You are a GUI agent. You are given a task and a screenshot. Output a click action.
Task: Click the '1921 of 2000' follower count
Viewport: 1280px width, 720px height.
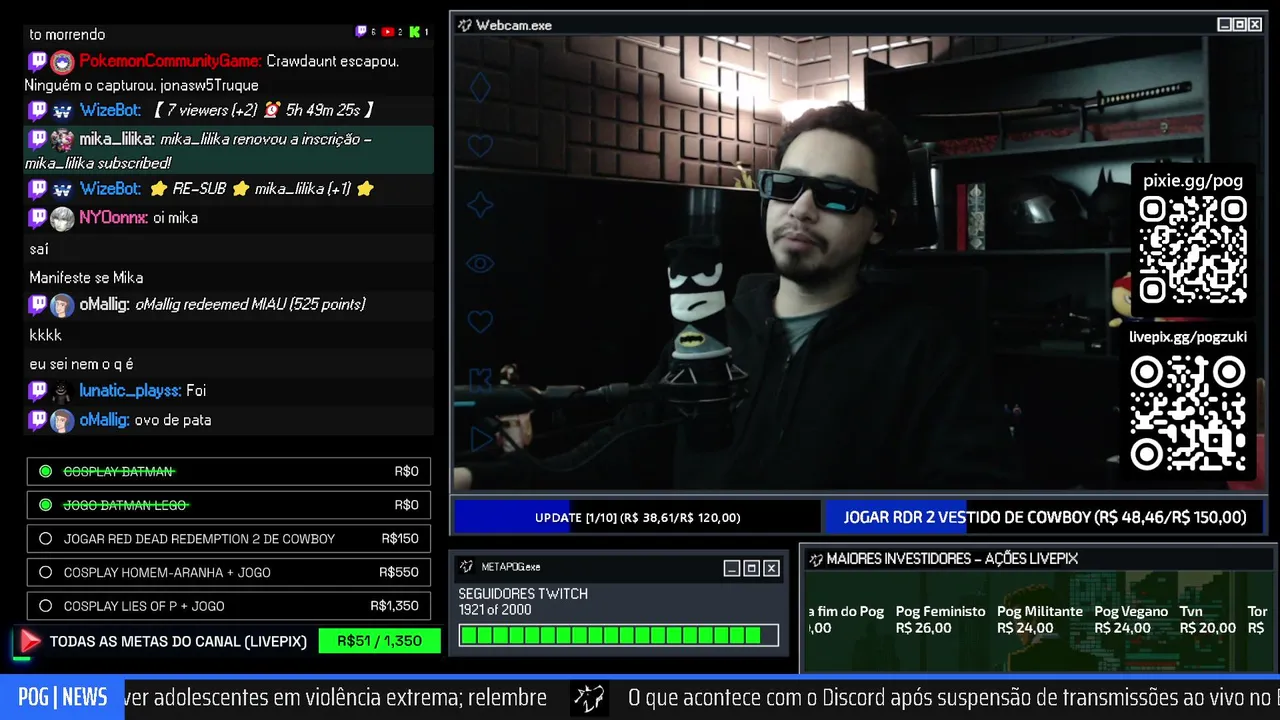[497, 610]
